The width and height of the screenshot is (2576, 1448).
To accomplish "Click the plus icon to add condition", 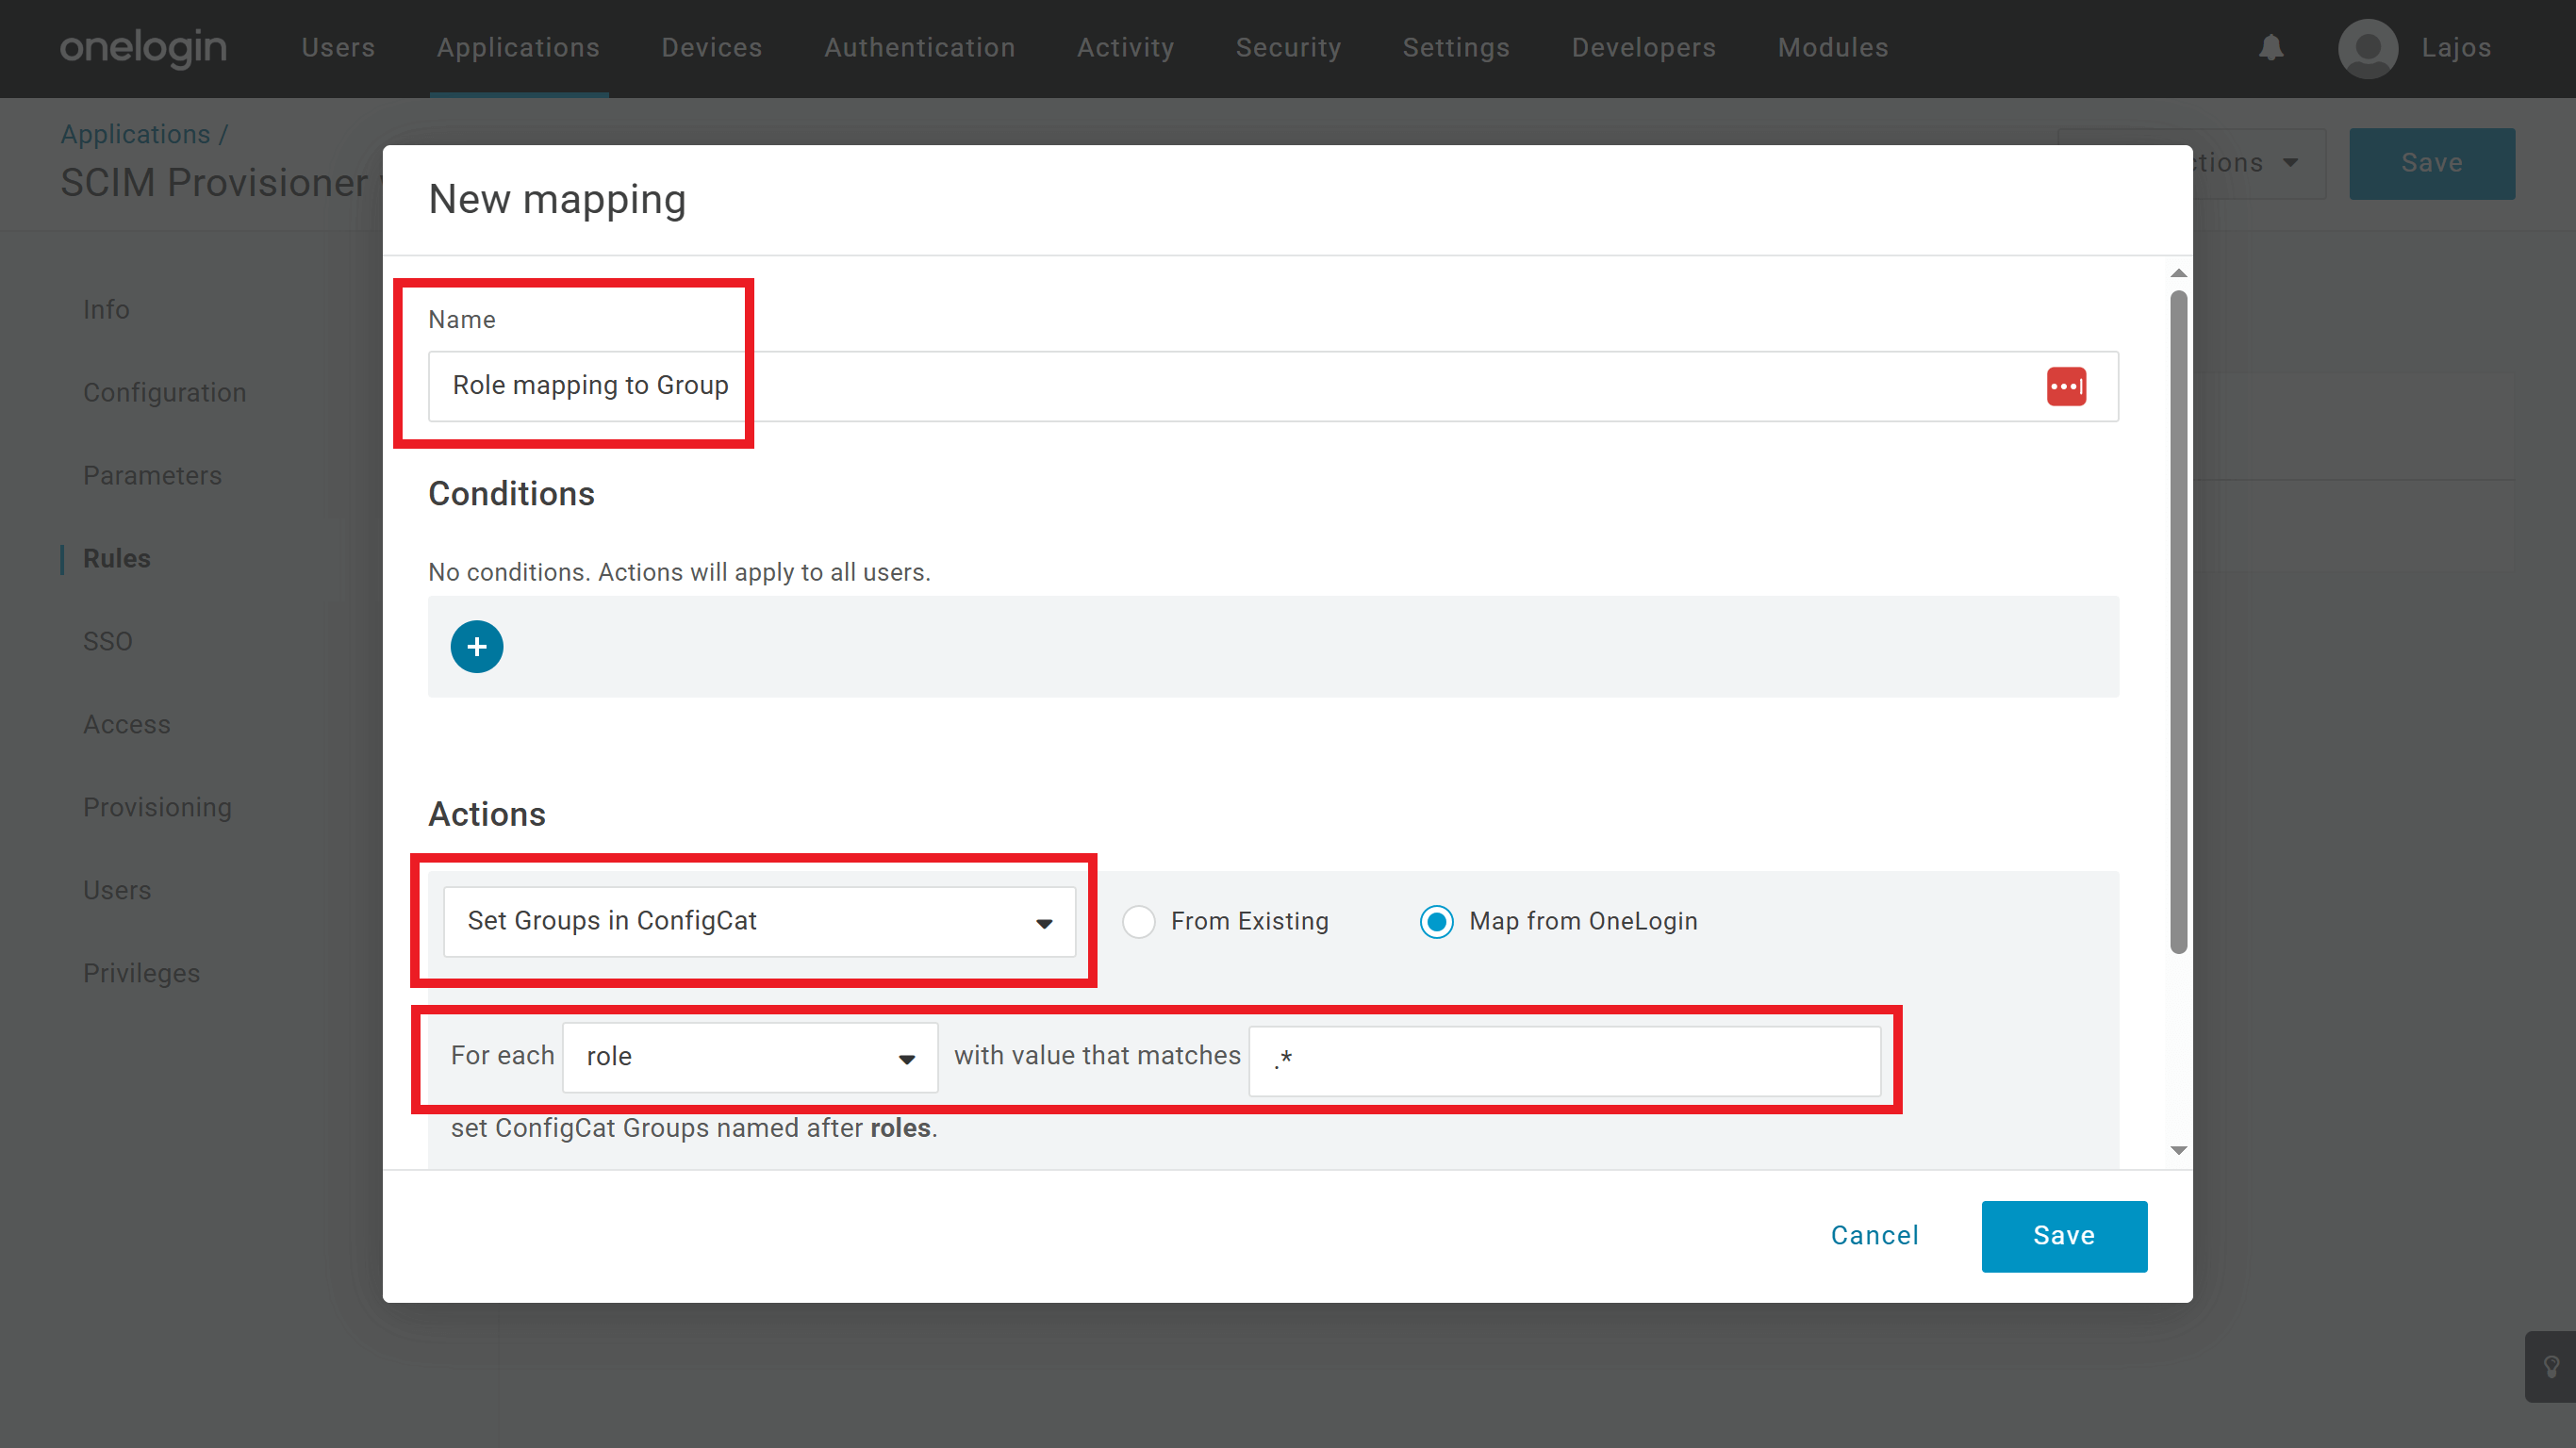I will click(476, 647).
